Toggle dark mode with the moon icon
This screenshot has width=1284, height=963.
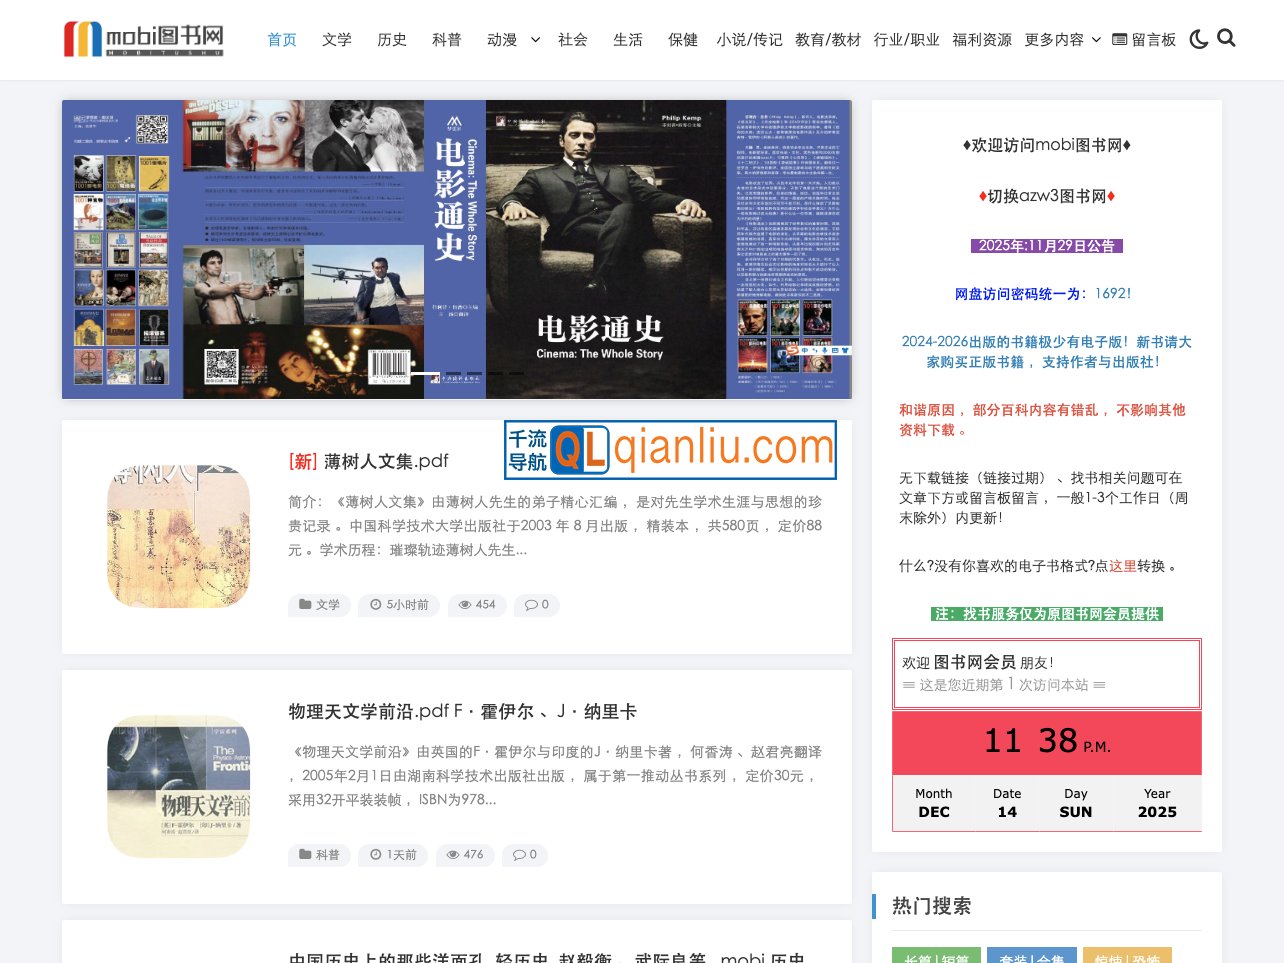click(1198, 39)
